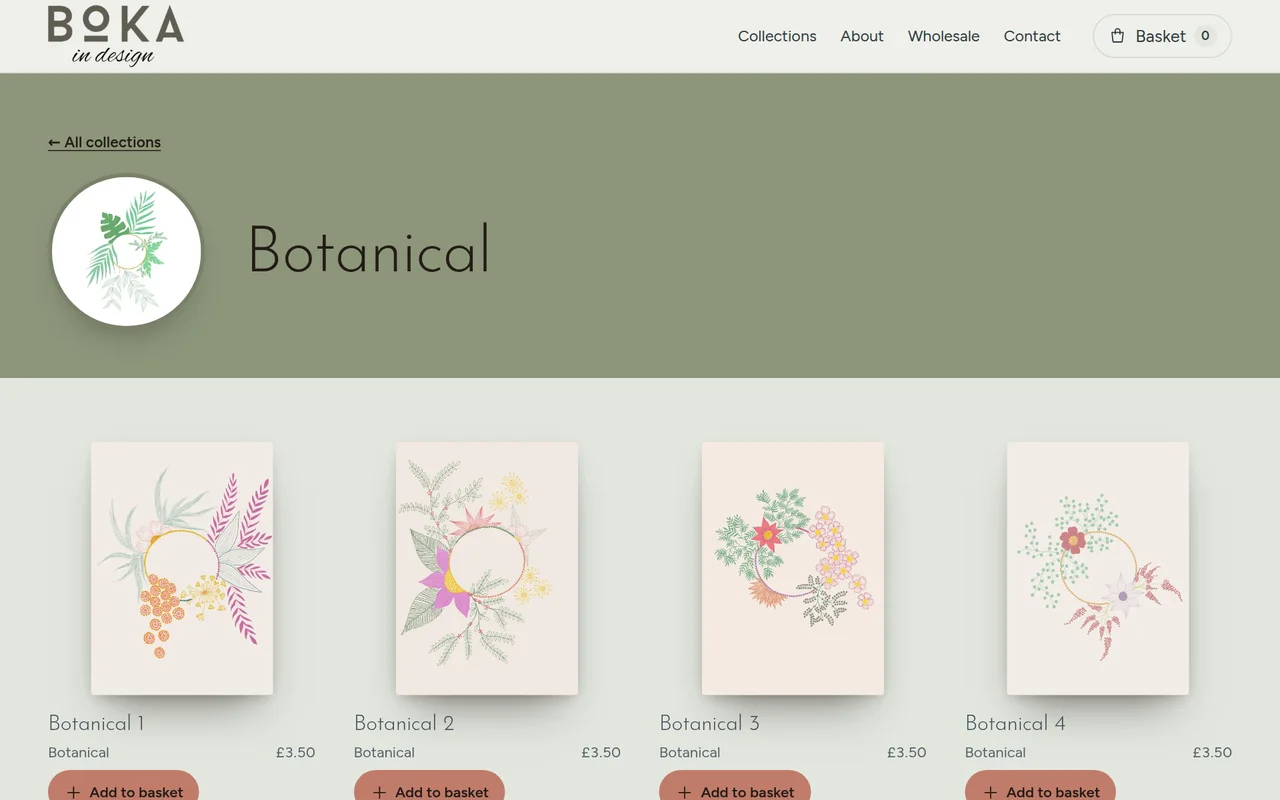Viewport: 1280px width, 800px height.
Task: Select the Botanical 4 product title
Action: click(1015, 723)
